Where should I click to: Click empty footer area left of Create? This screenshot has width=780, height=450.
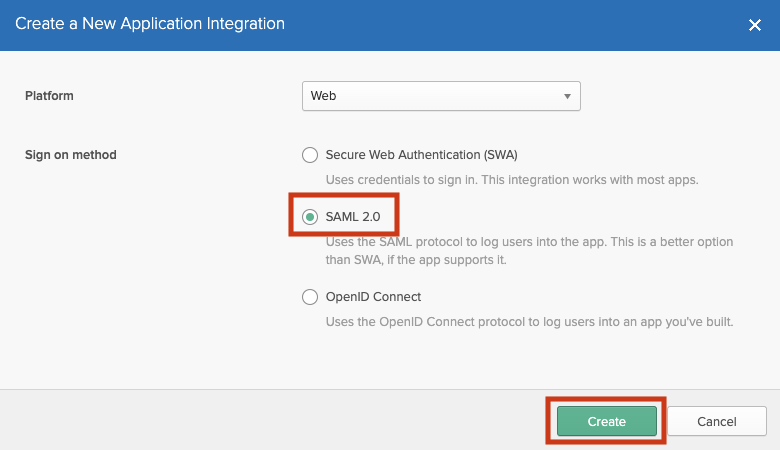coord(274,420)
